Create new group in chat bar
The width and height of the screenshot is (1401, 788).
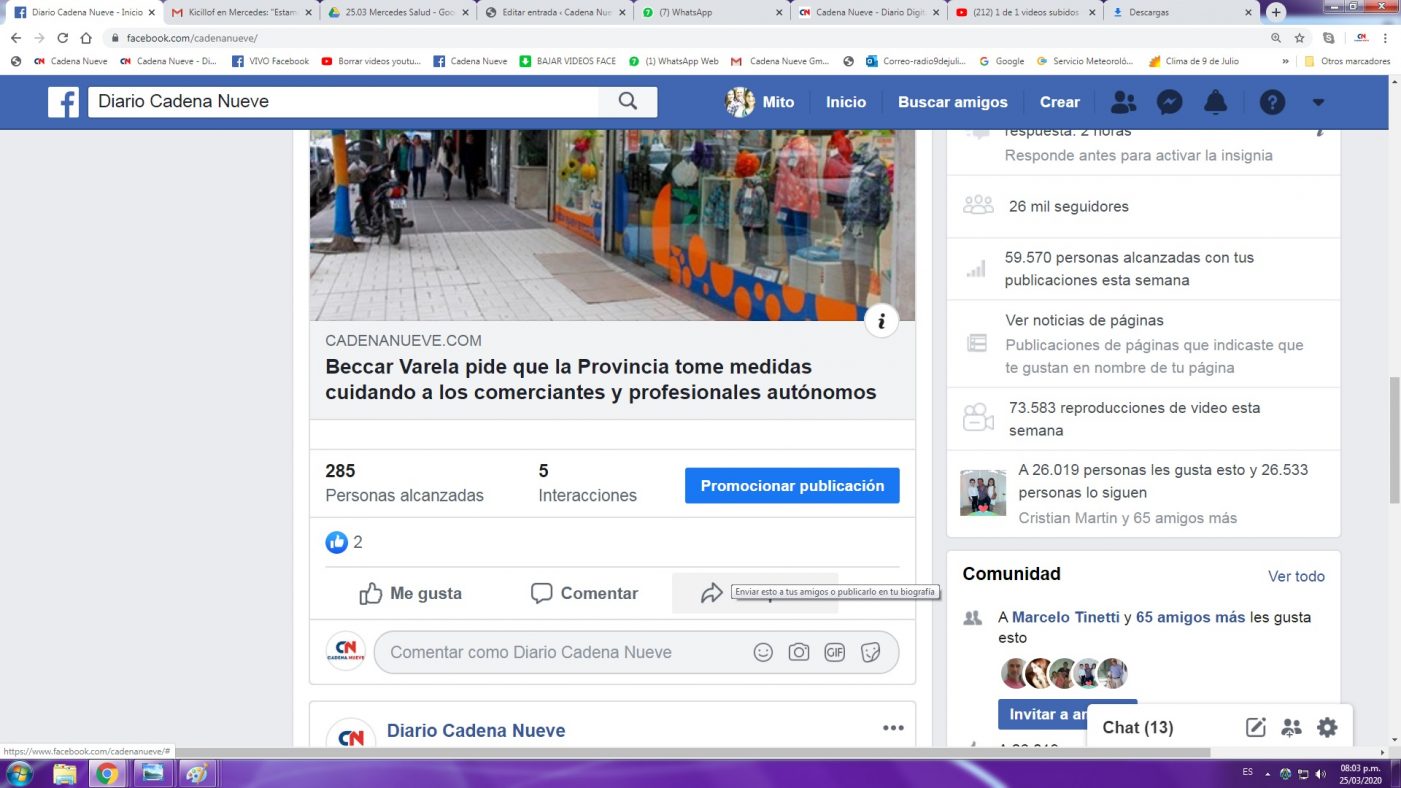(x=1291, y=727)
